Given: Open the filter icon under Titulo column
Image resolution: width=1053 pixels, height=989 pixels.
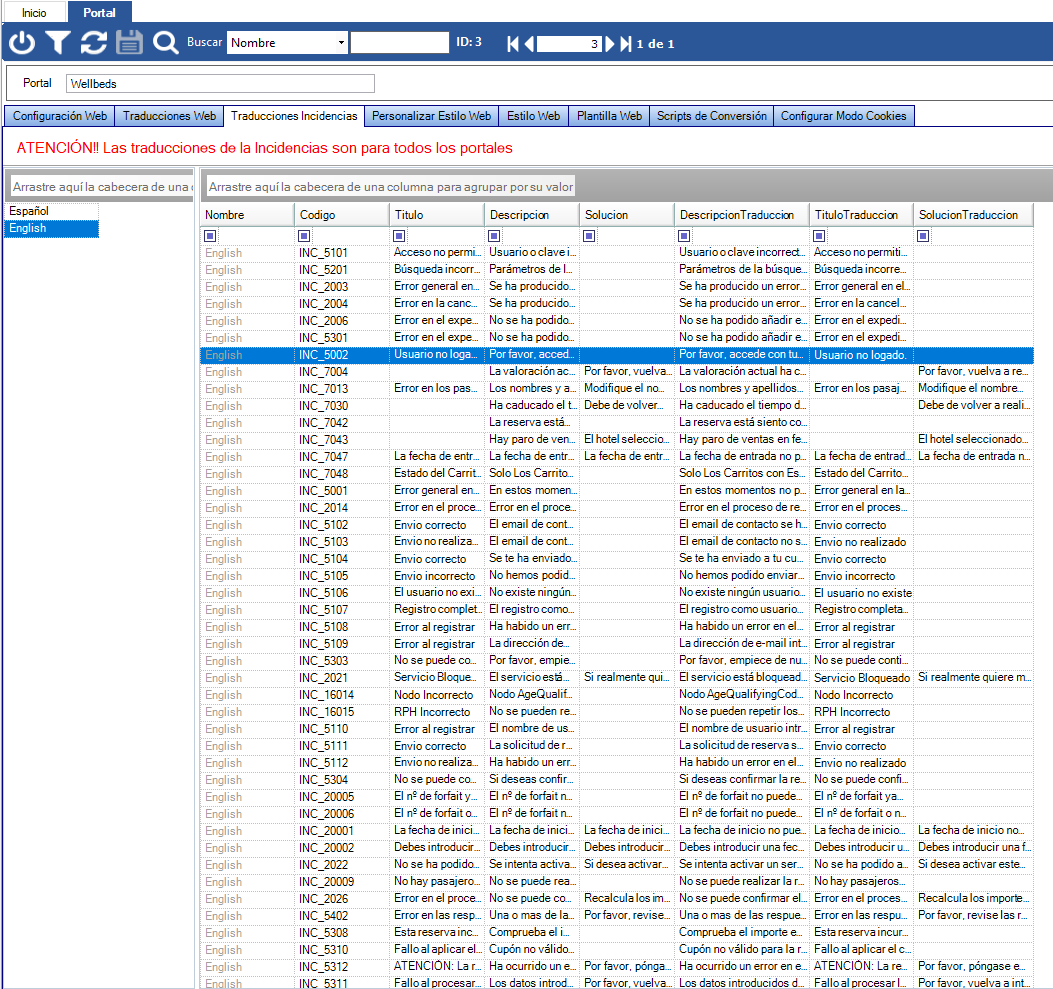Looking at the screenshot, I should pyautogui.click(x=399, y=236).
